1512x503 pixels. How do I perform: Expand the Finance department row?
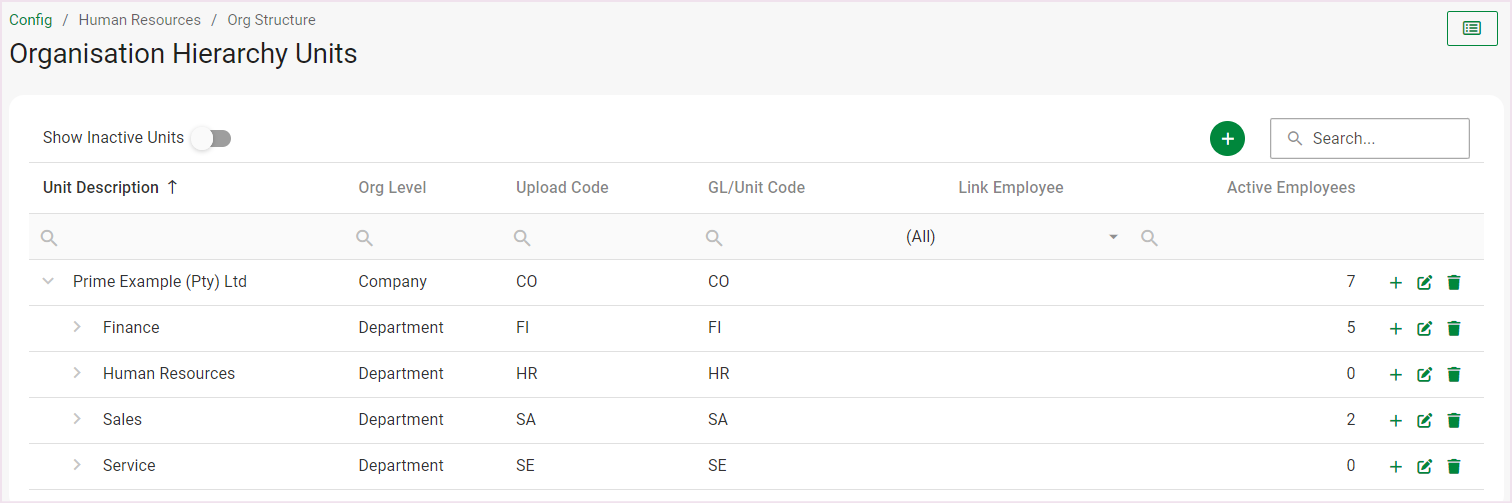coord(77,327)
